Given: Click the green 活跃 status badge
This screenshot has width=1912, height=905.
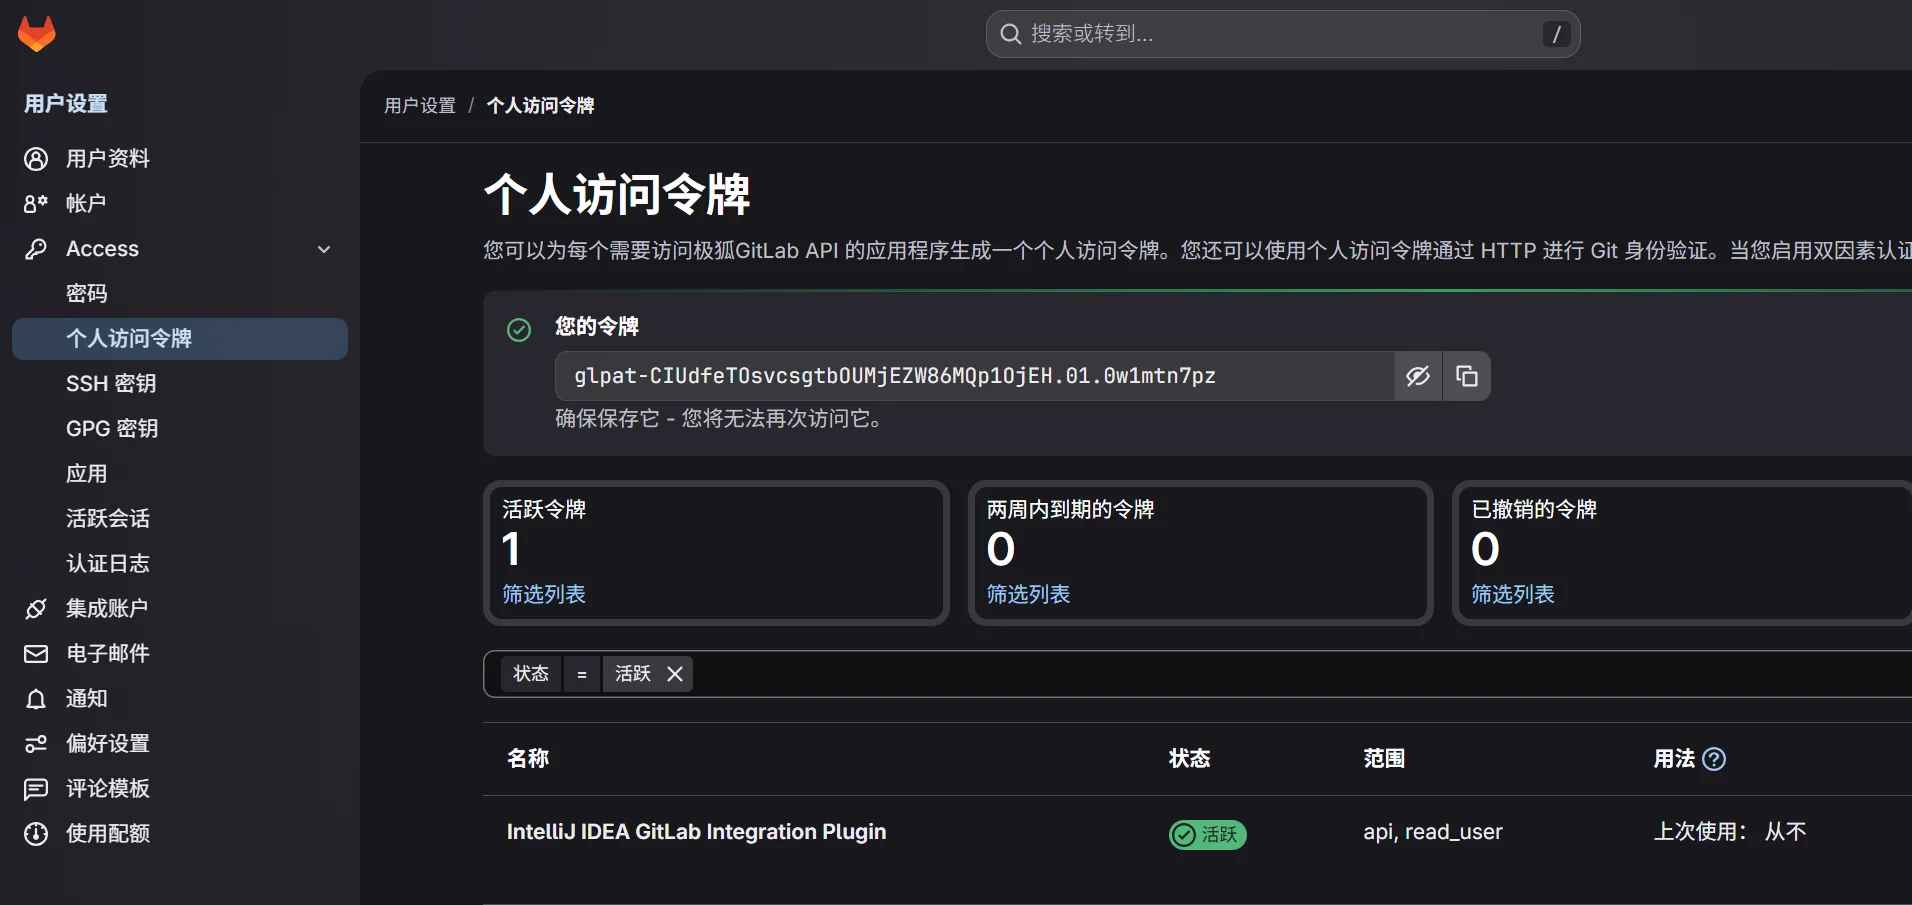Looking at the screenshot, I should click(1207, 834).
